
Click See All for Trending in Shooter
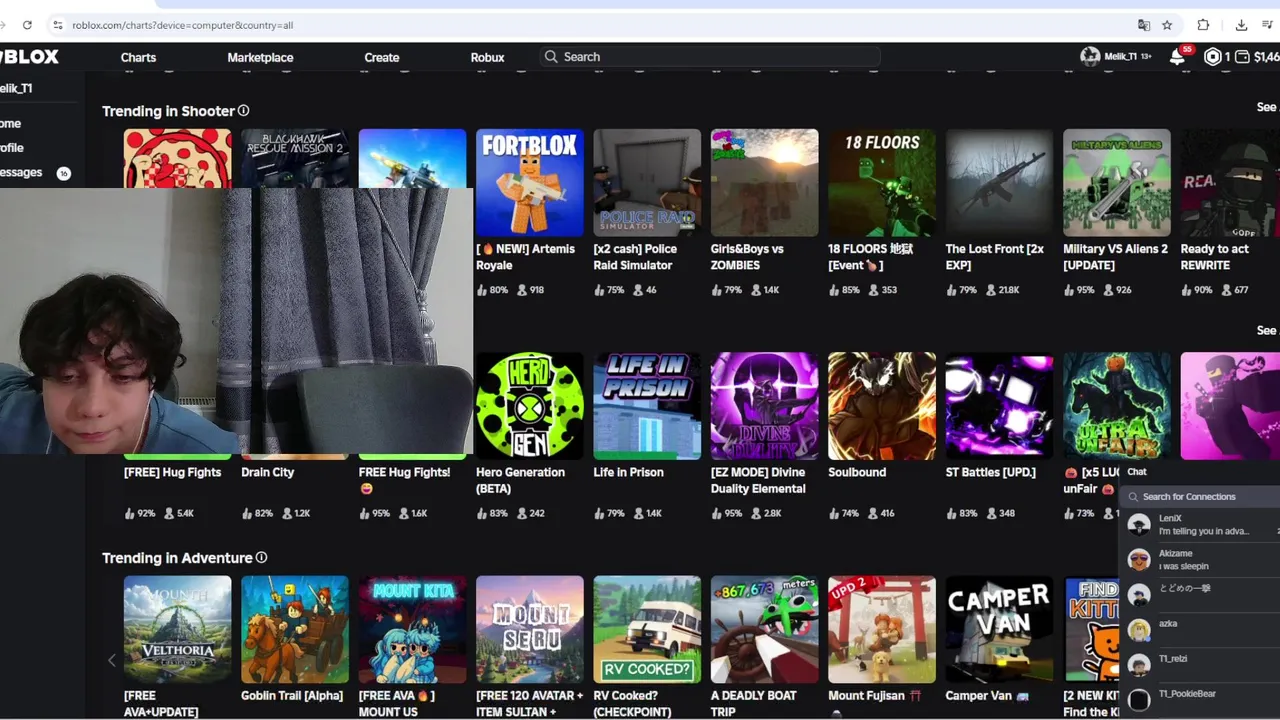pyautogui.click(x=1267, y=107)
